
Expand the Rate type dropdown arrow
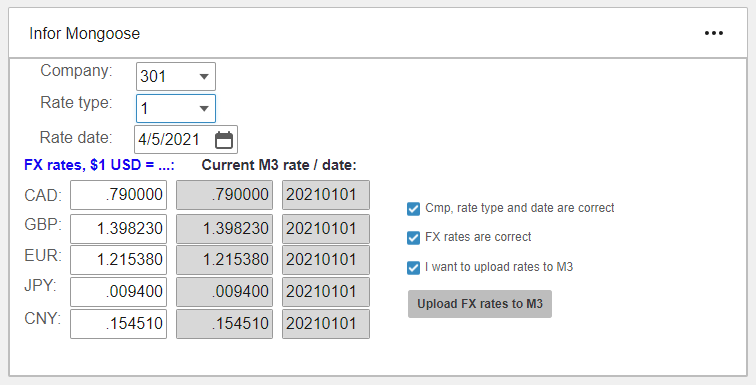click(x=204, y=108)
